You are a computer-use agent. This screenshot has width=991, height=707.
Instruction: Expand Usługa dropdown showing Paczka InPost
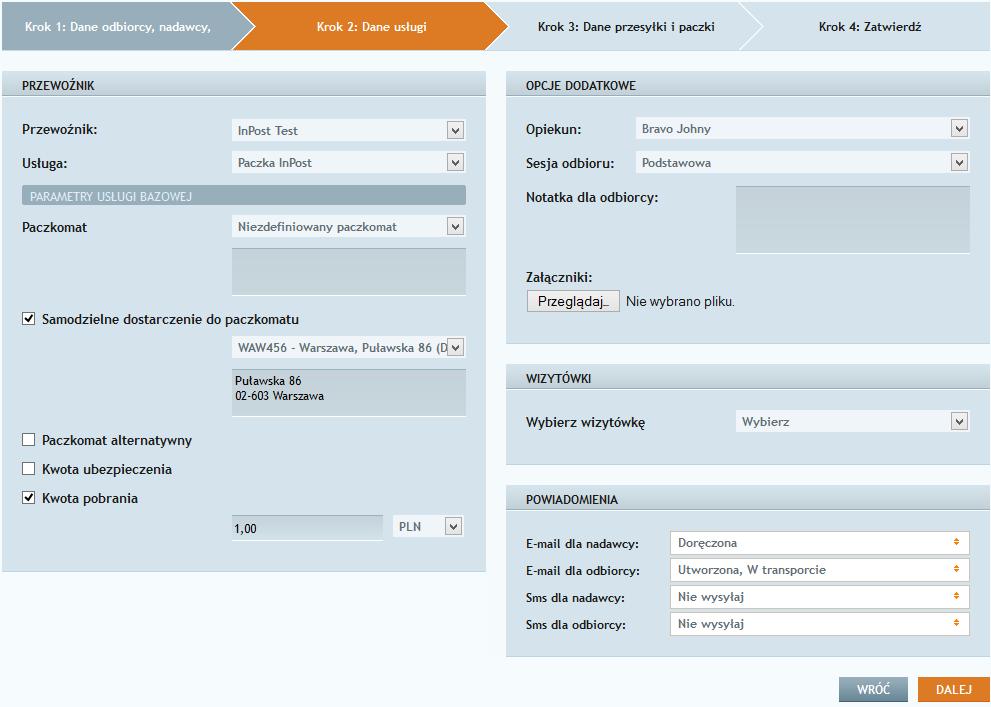[x=348, y=162]
